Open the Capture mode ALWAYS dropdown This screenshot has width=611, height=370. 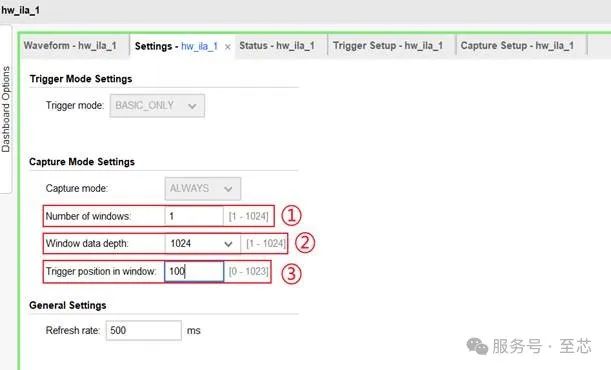tap(203, 189)
